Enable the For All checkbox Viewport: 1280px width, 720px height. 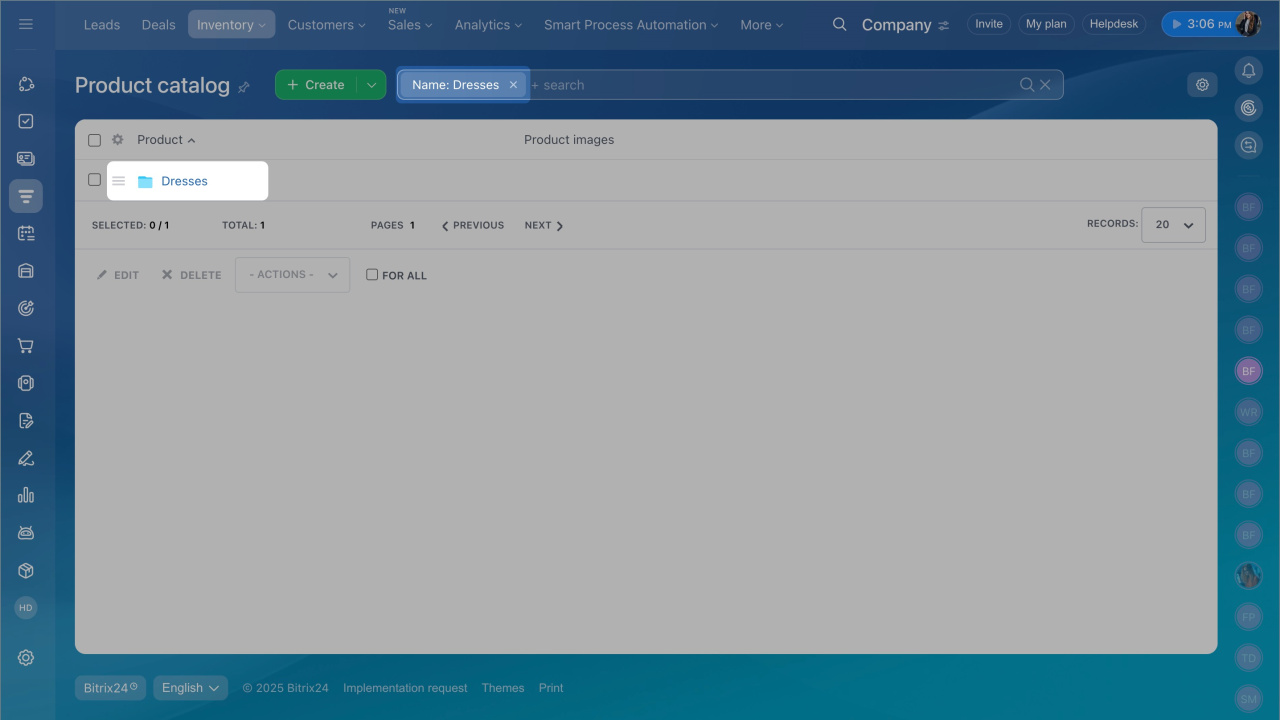(x=372, y=275)
